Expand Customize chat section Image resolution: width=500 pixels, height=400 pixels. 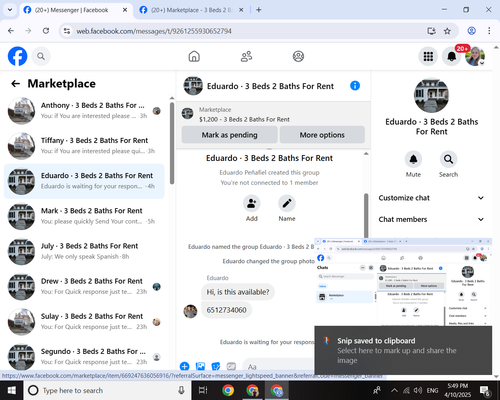coord(431,198)
